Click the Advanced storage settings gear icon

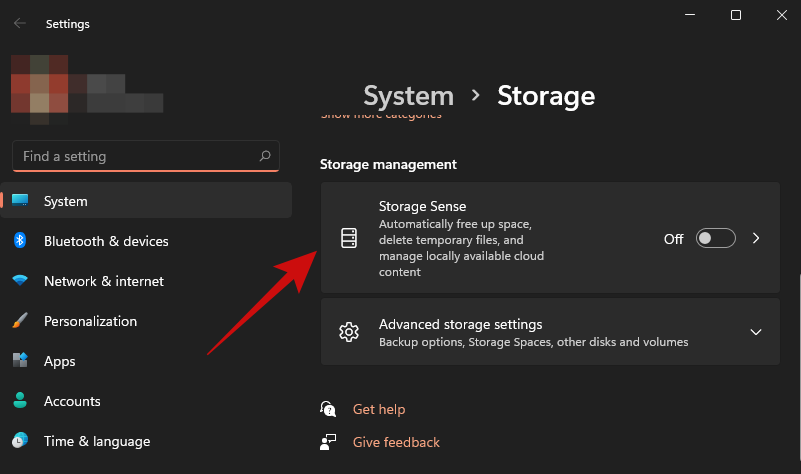348,332
